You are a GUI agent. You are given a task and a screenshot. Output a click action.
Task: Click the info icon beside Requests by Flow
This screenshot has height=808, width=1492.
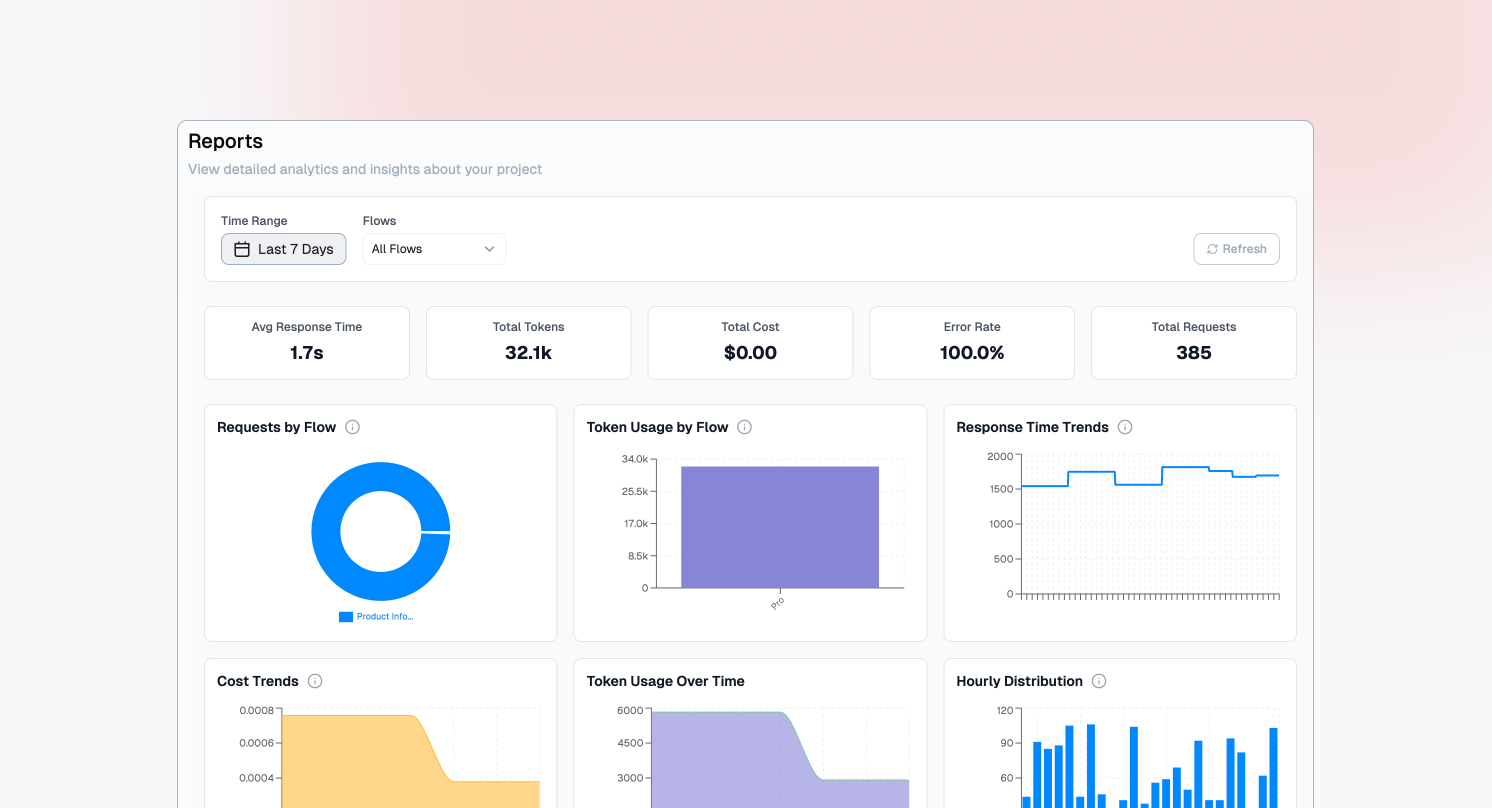pyautogui.click(x=352, y=427)
